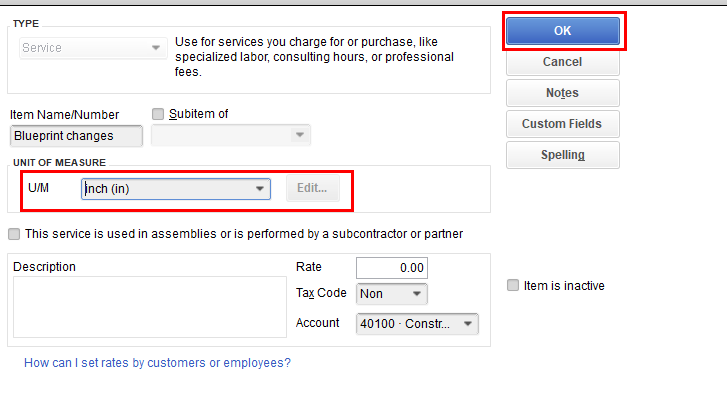Image resolution: width=727 pixels, height=410 pixels.
Task: Open the Subitem parent dropdown
Action: click(230, 135)
